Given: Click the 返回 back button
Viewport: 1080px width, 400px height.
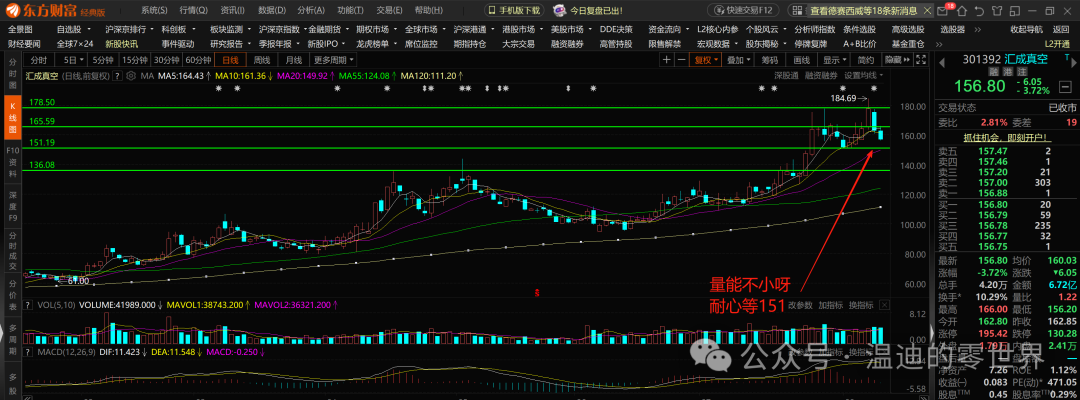Looking at the screenshot, I should point(1061,30).
